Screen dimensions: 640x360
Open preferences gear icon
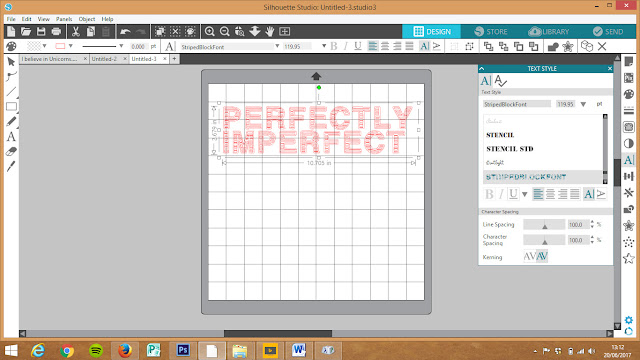(x=629, y=320)
